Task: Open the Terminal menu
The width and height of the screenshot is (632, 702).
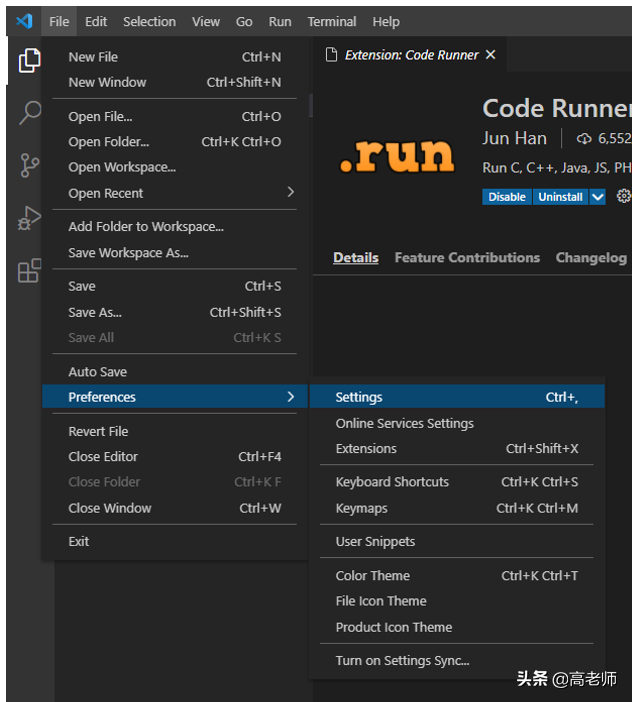Action: pos(332,21)
